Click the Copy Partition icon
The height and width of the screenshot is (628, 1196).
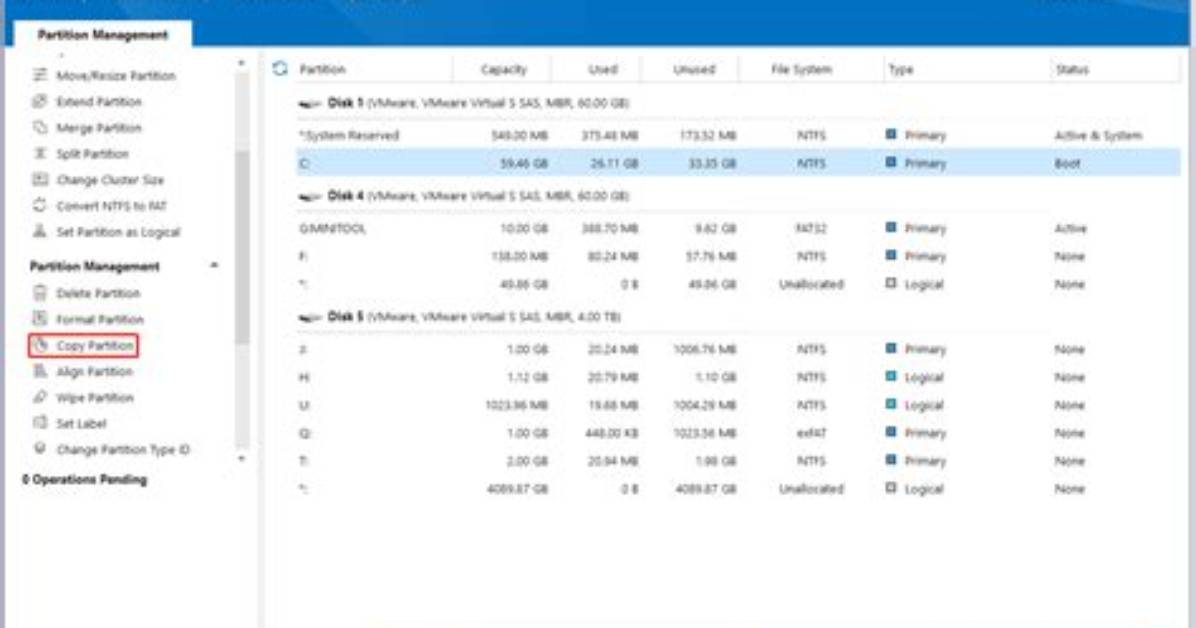(40, 345)
